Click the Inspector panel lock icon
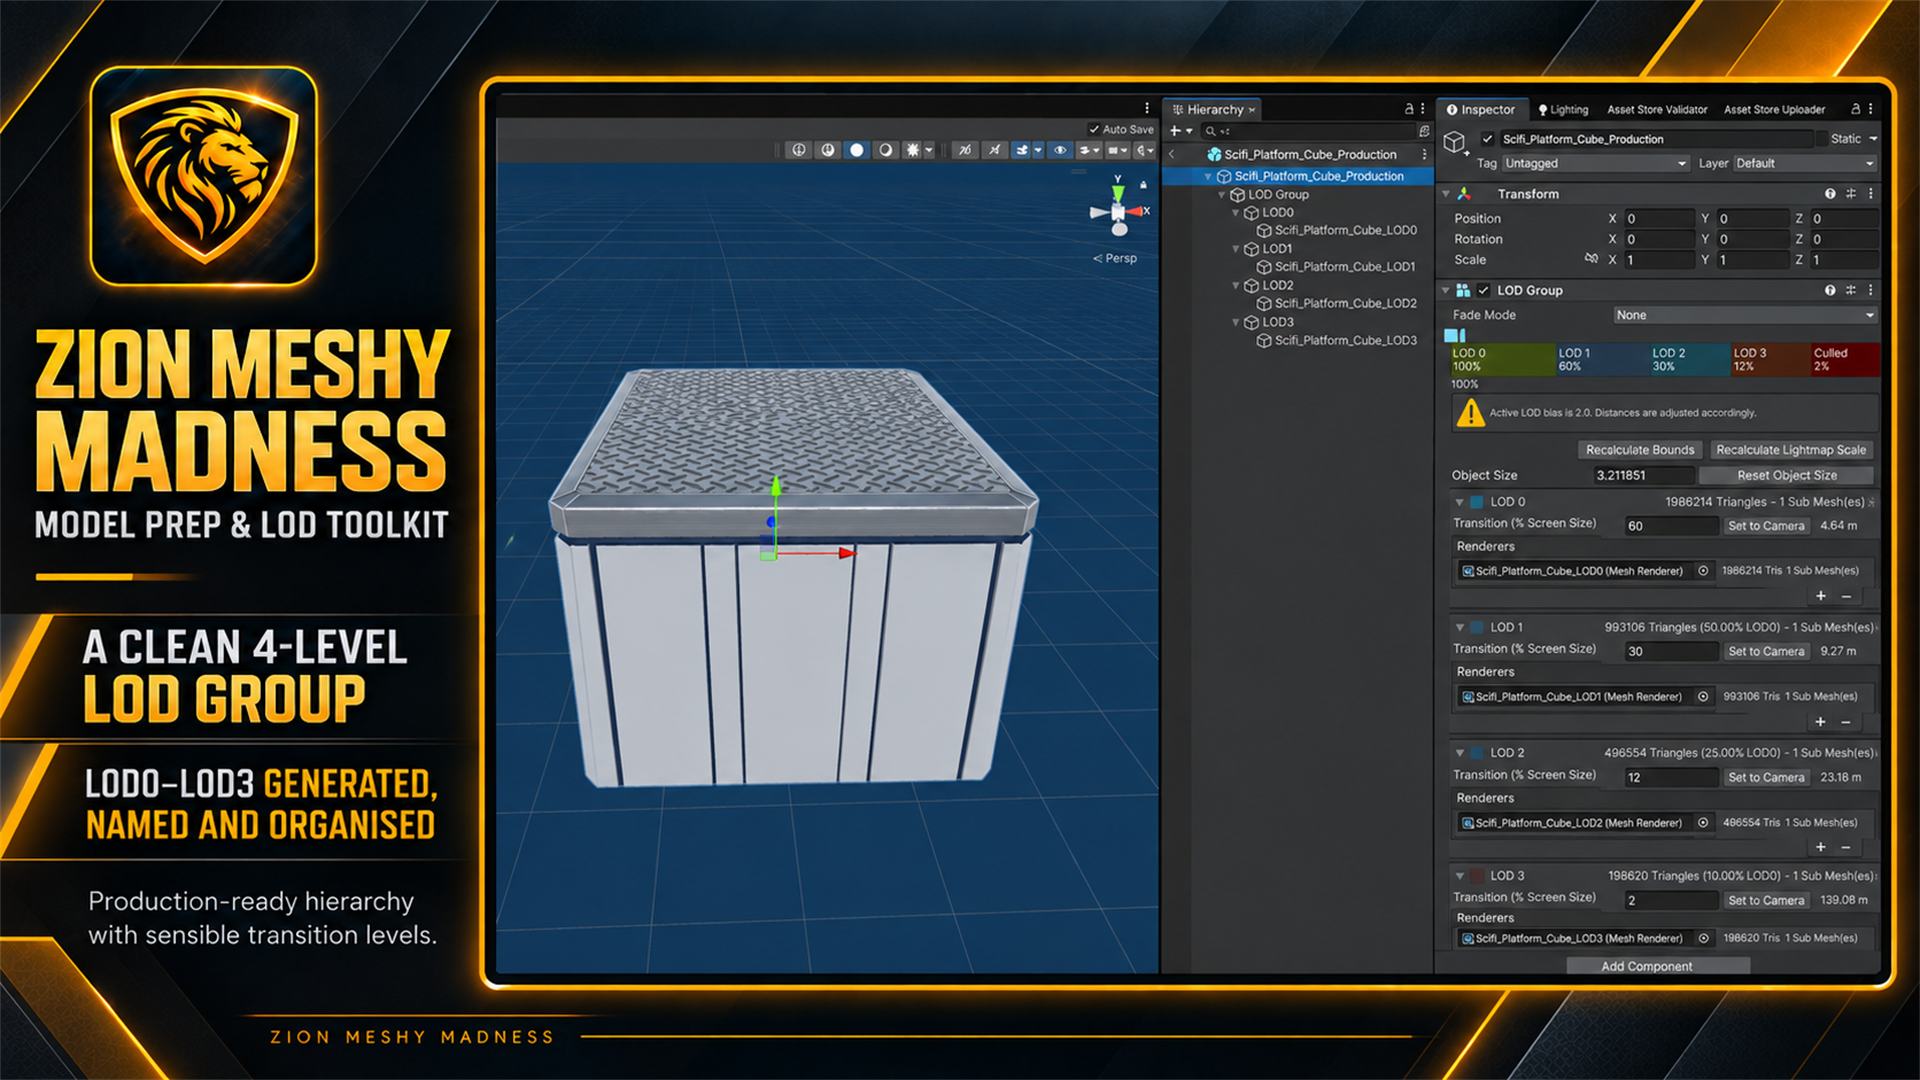The height and width of the screenshot is (1080, 1920). click(1855, 109)
